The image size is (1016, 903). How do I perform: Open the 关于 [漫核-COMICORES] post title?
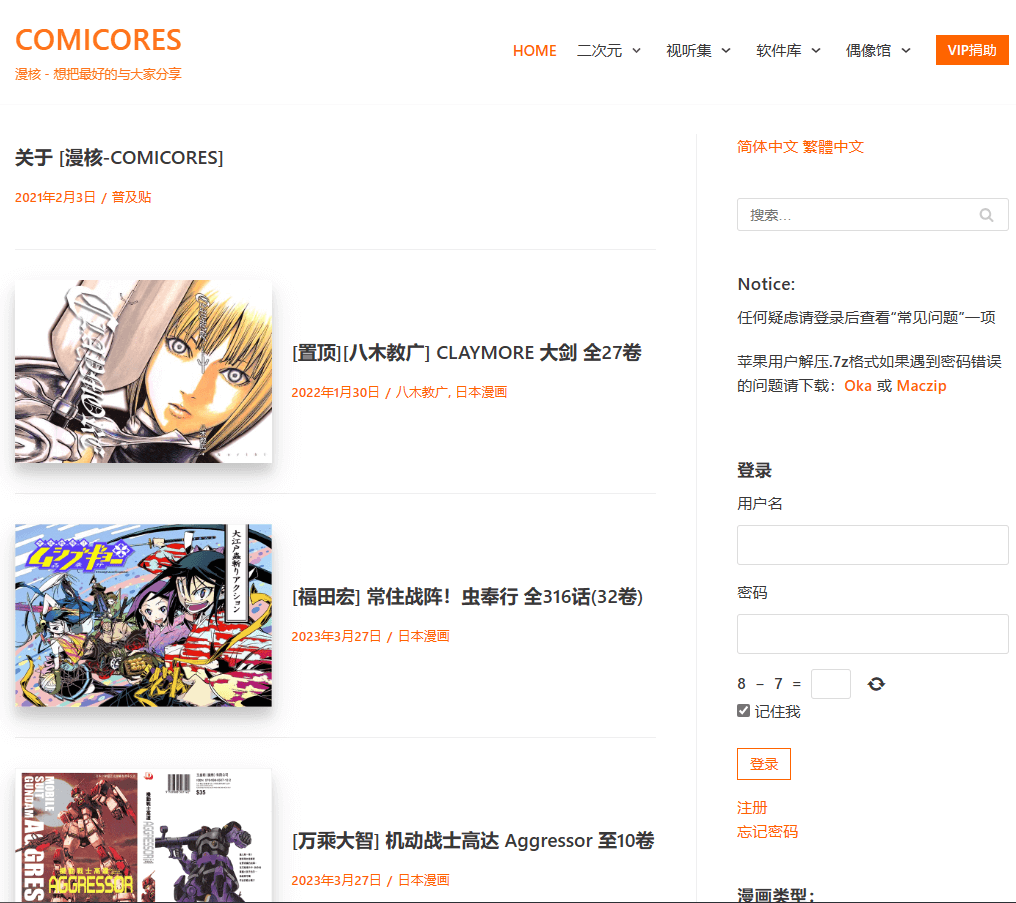click(119, 157)
